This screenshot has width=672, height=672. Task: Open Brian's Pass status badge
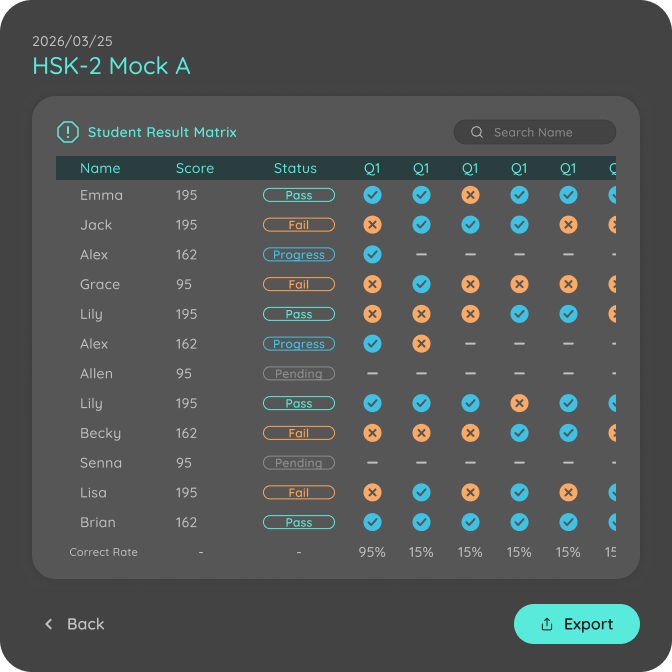pos(299,522)
